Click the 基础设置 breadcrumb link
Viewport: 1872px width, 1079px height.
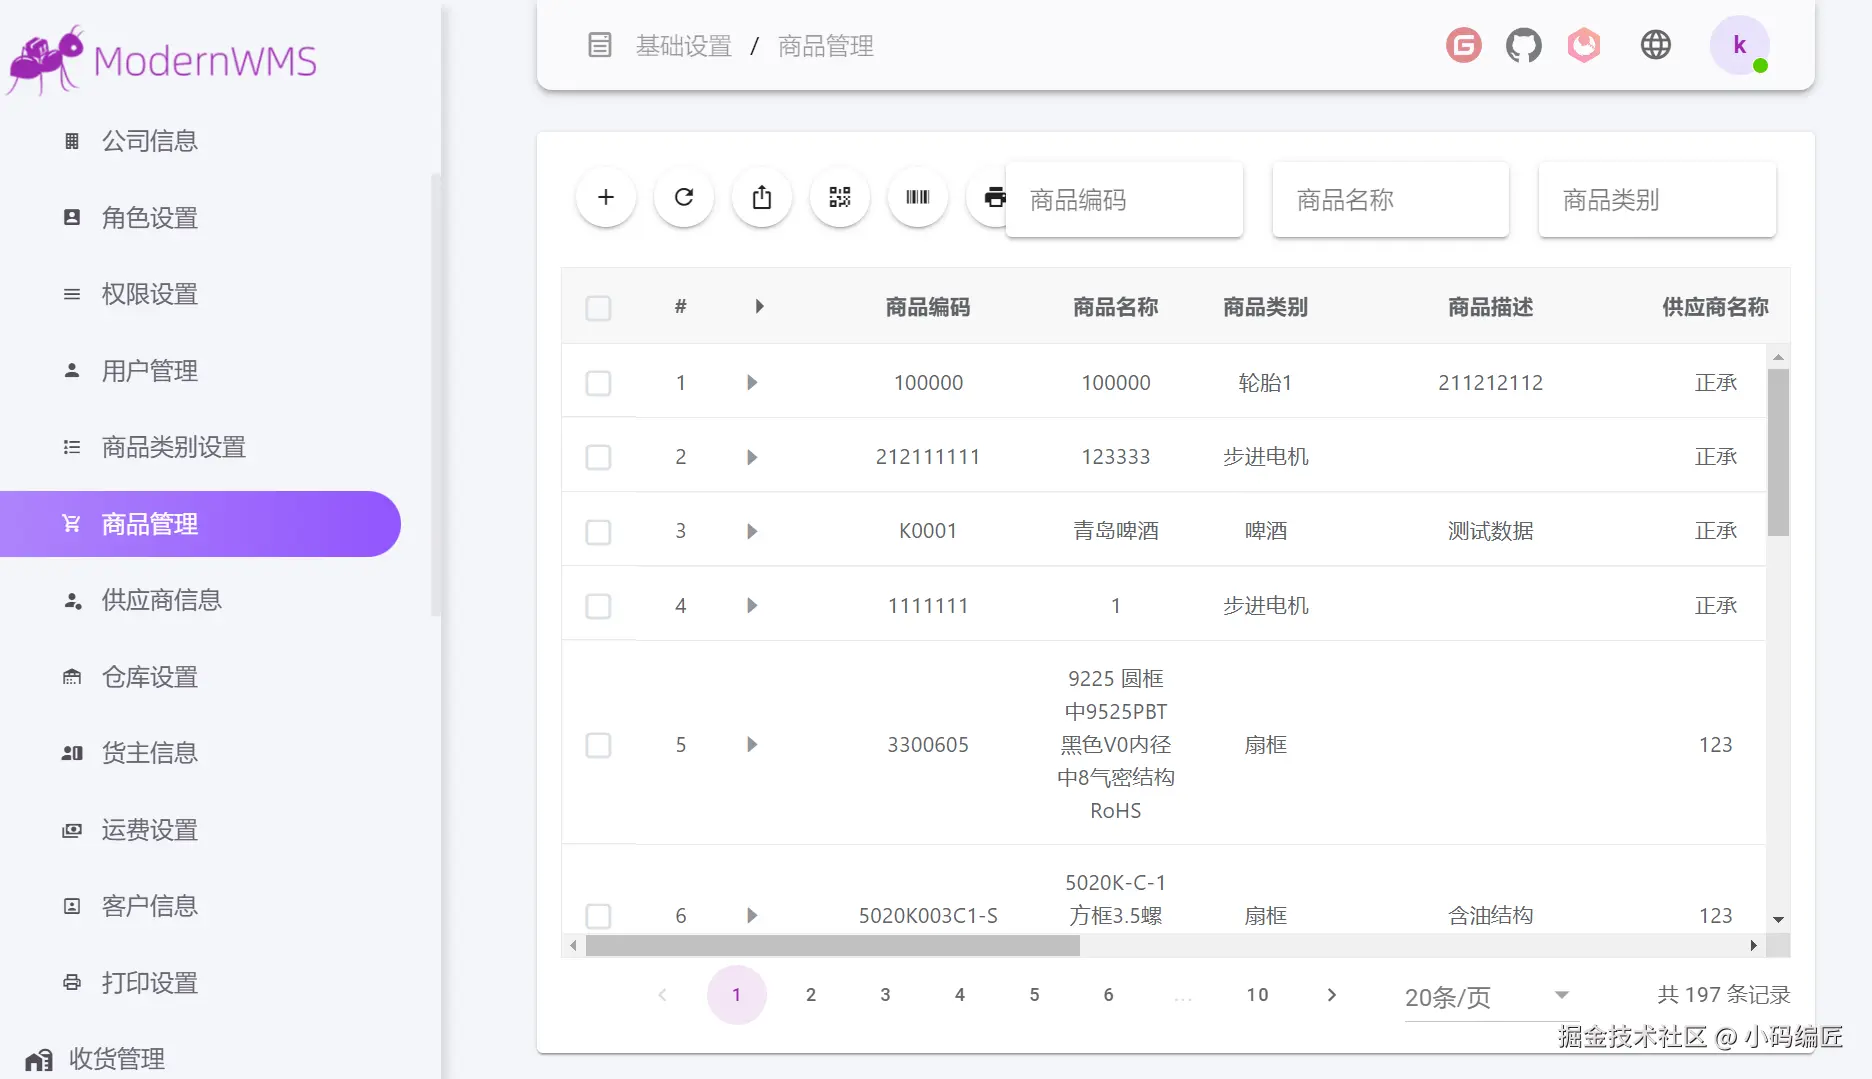point(683,46)
